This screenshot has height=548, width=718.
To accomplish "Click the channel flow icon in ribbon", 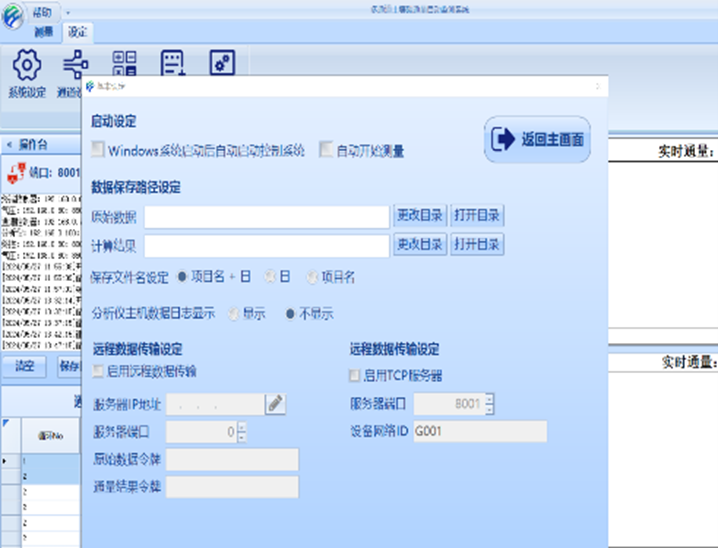I will click(x=75, y=65).
